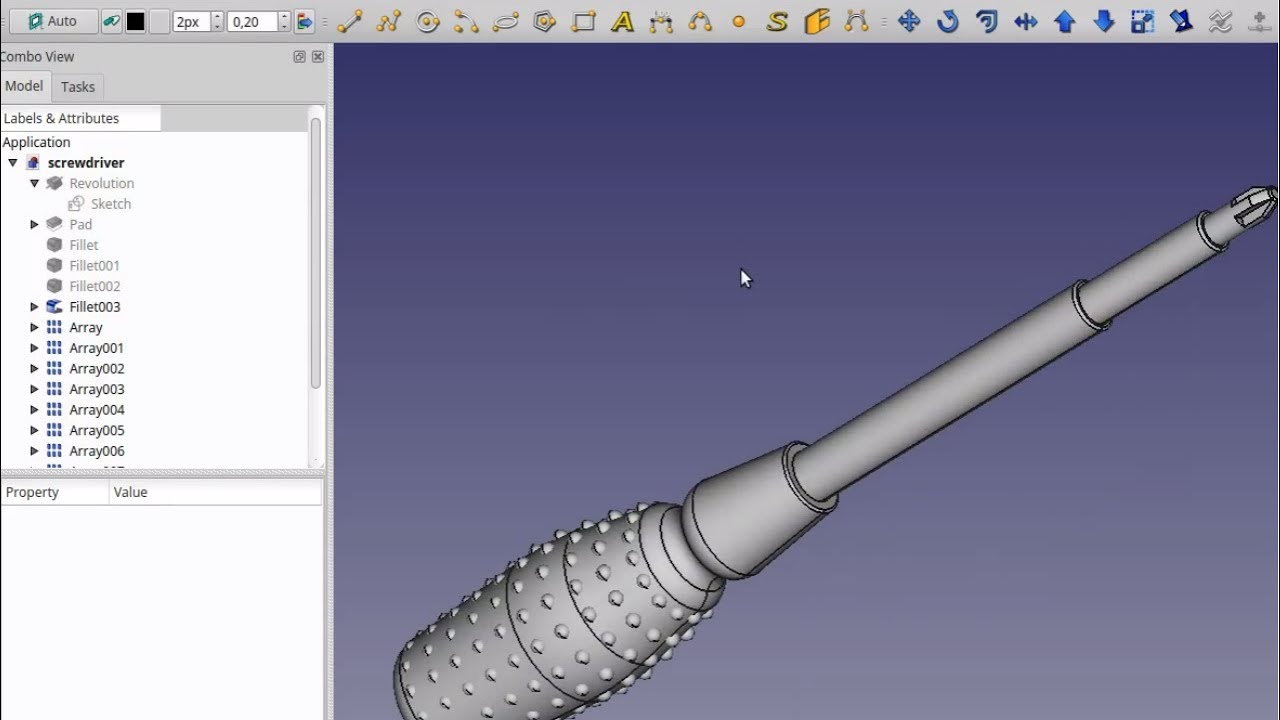Select the Fillet002 tree item
This screenshot has width=1280, height=720.
95,286
